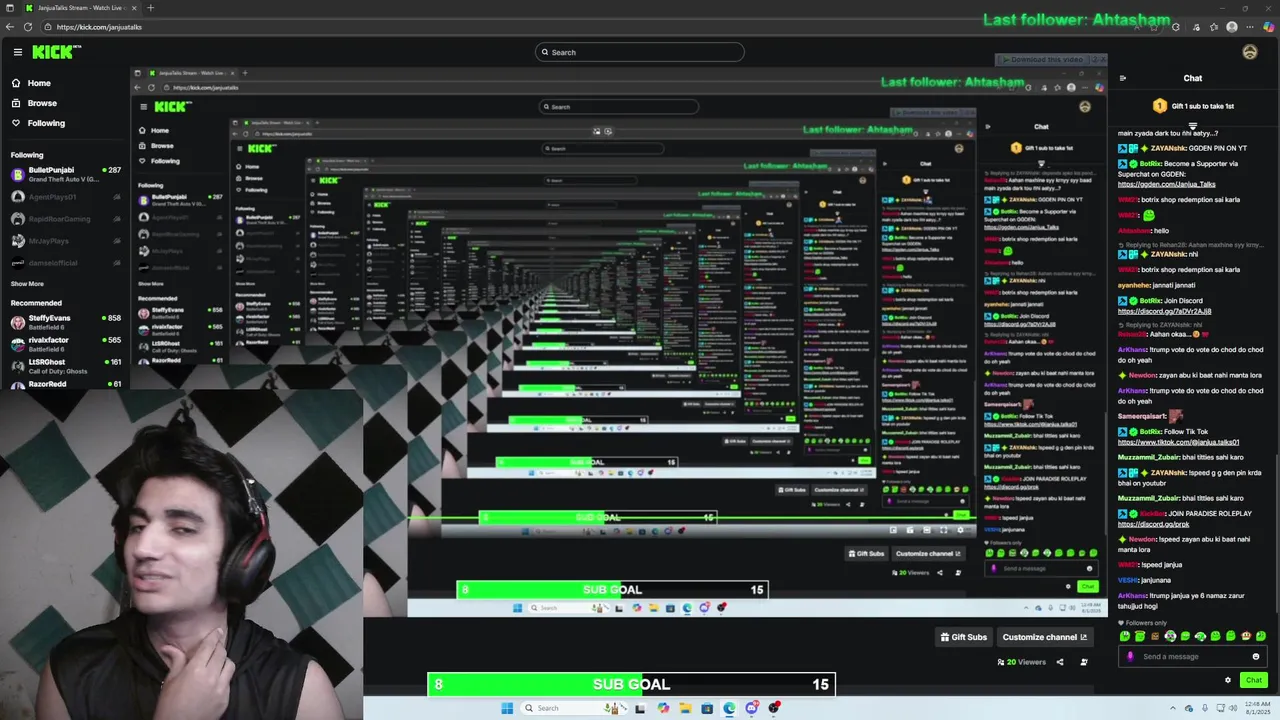1280x720 pixels.
Task: Select MrJayPlays channel in outermost sidebar
Action: pos(65,241)
